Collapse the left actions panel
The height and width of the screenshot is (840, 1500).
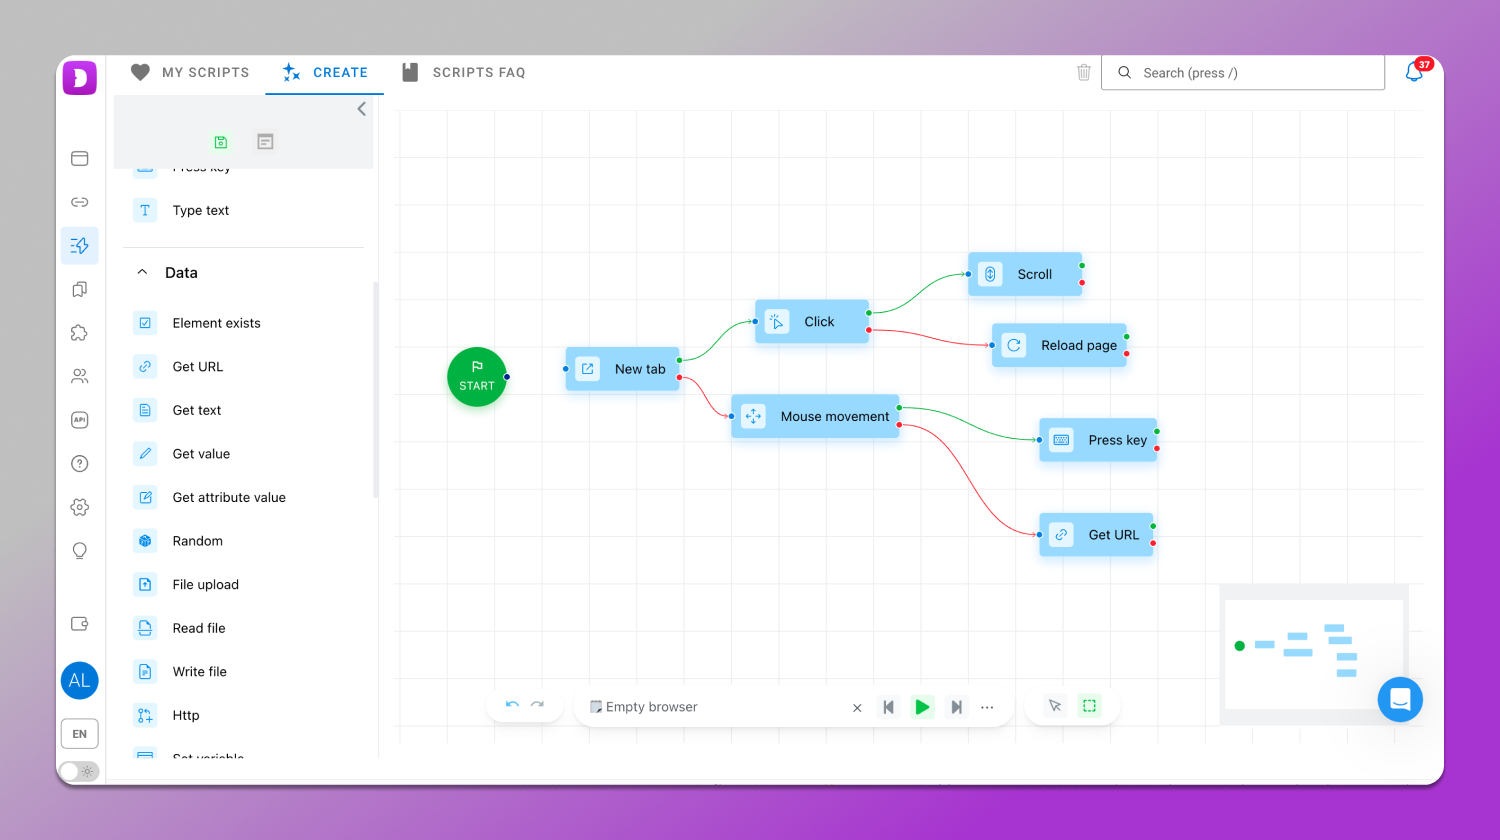click(362, 109)
